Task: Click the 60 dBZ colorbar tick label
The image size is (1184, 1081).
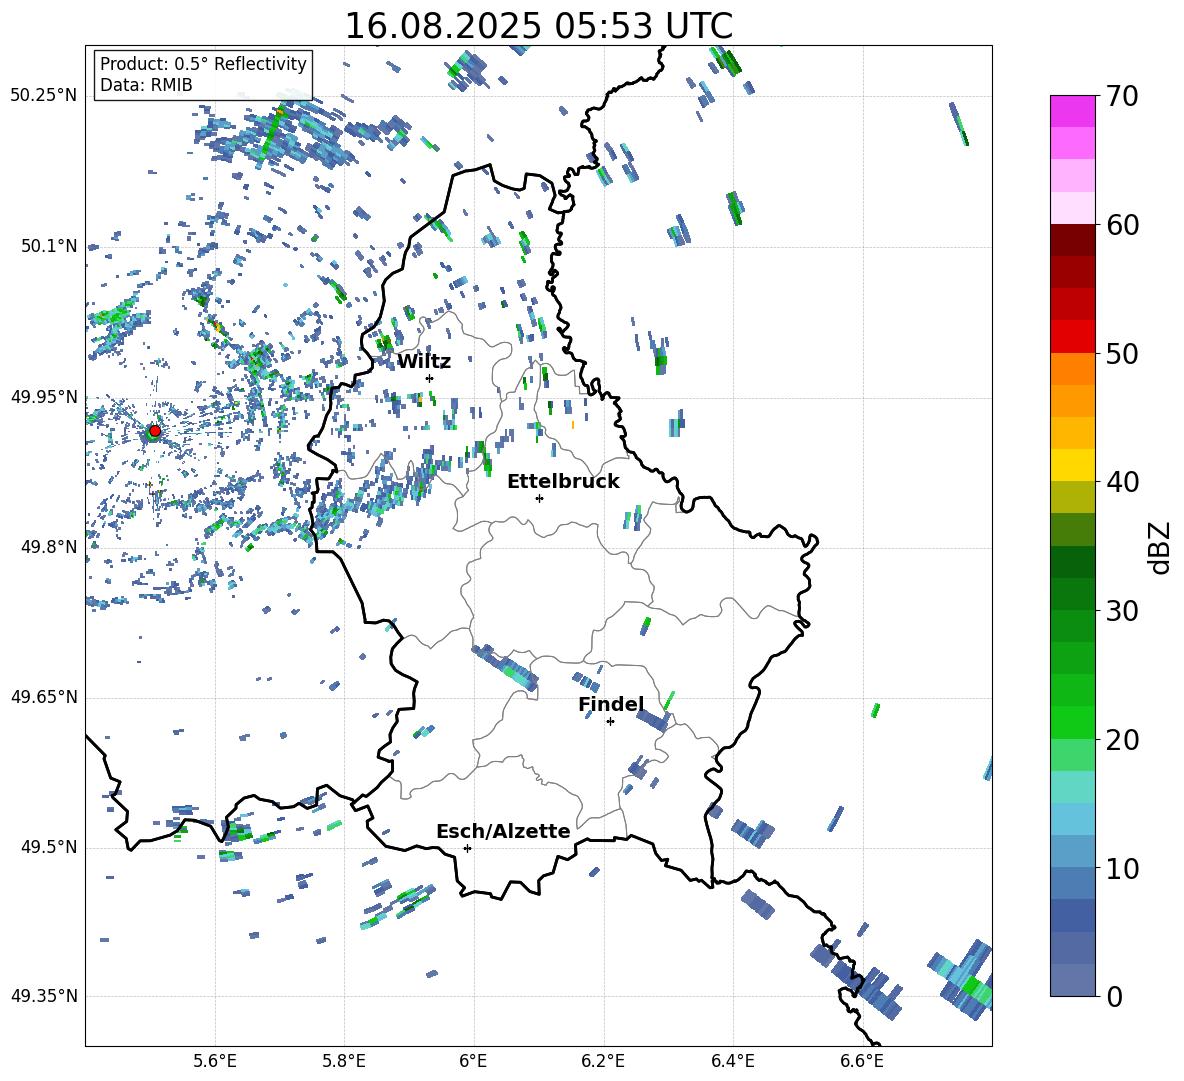Action: pyautogui.click(x=1122, y=225)
